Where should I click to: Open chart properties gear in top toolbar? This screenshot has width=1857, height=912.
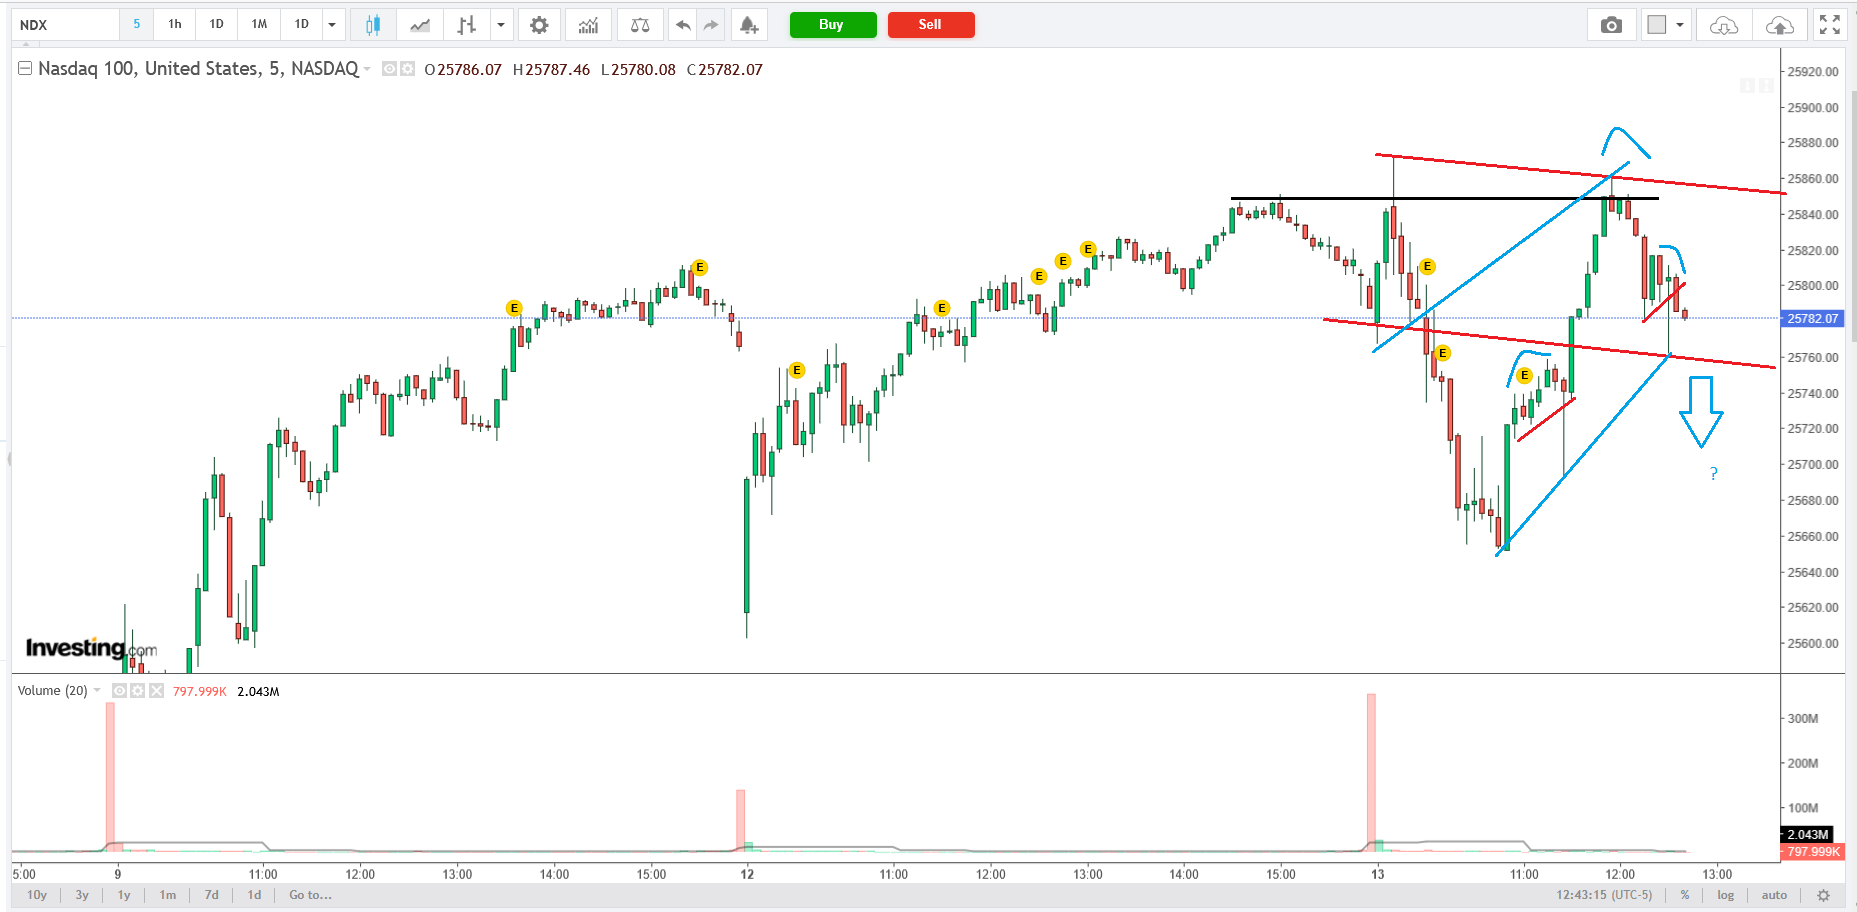(x=539, y=25)
